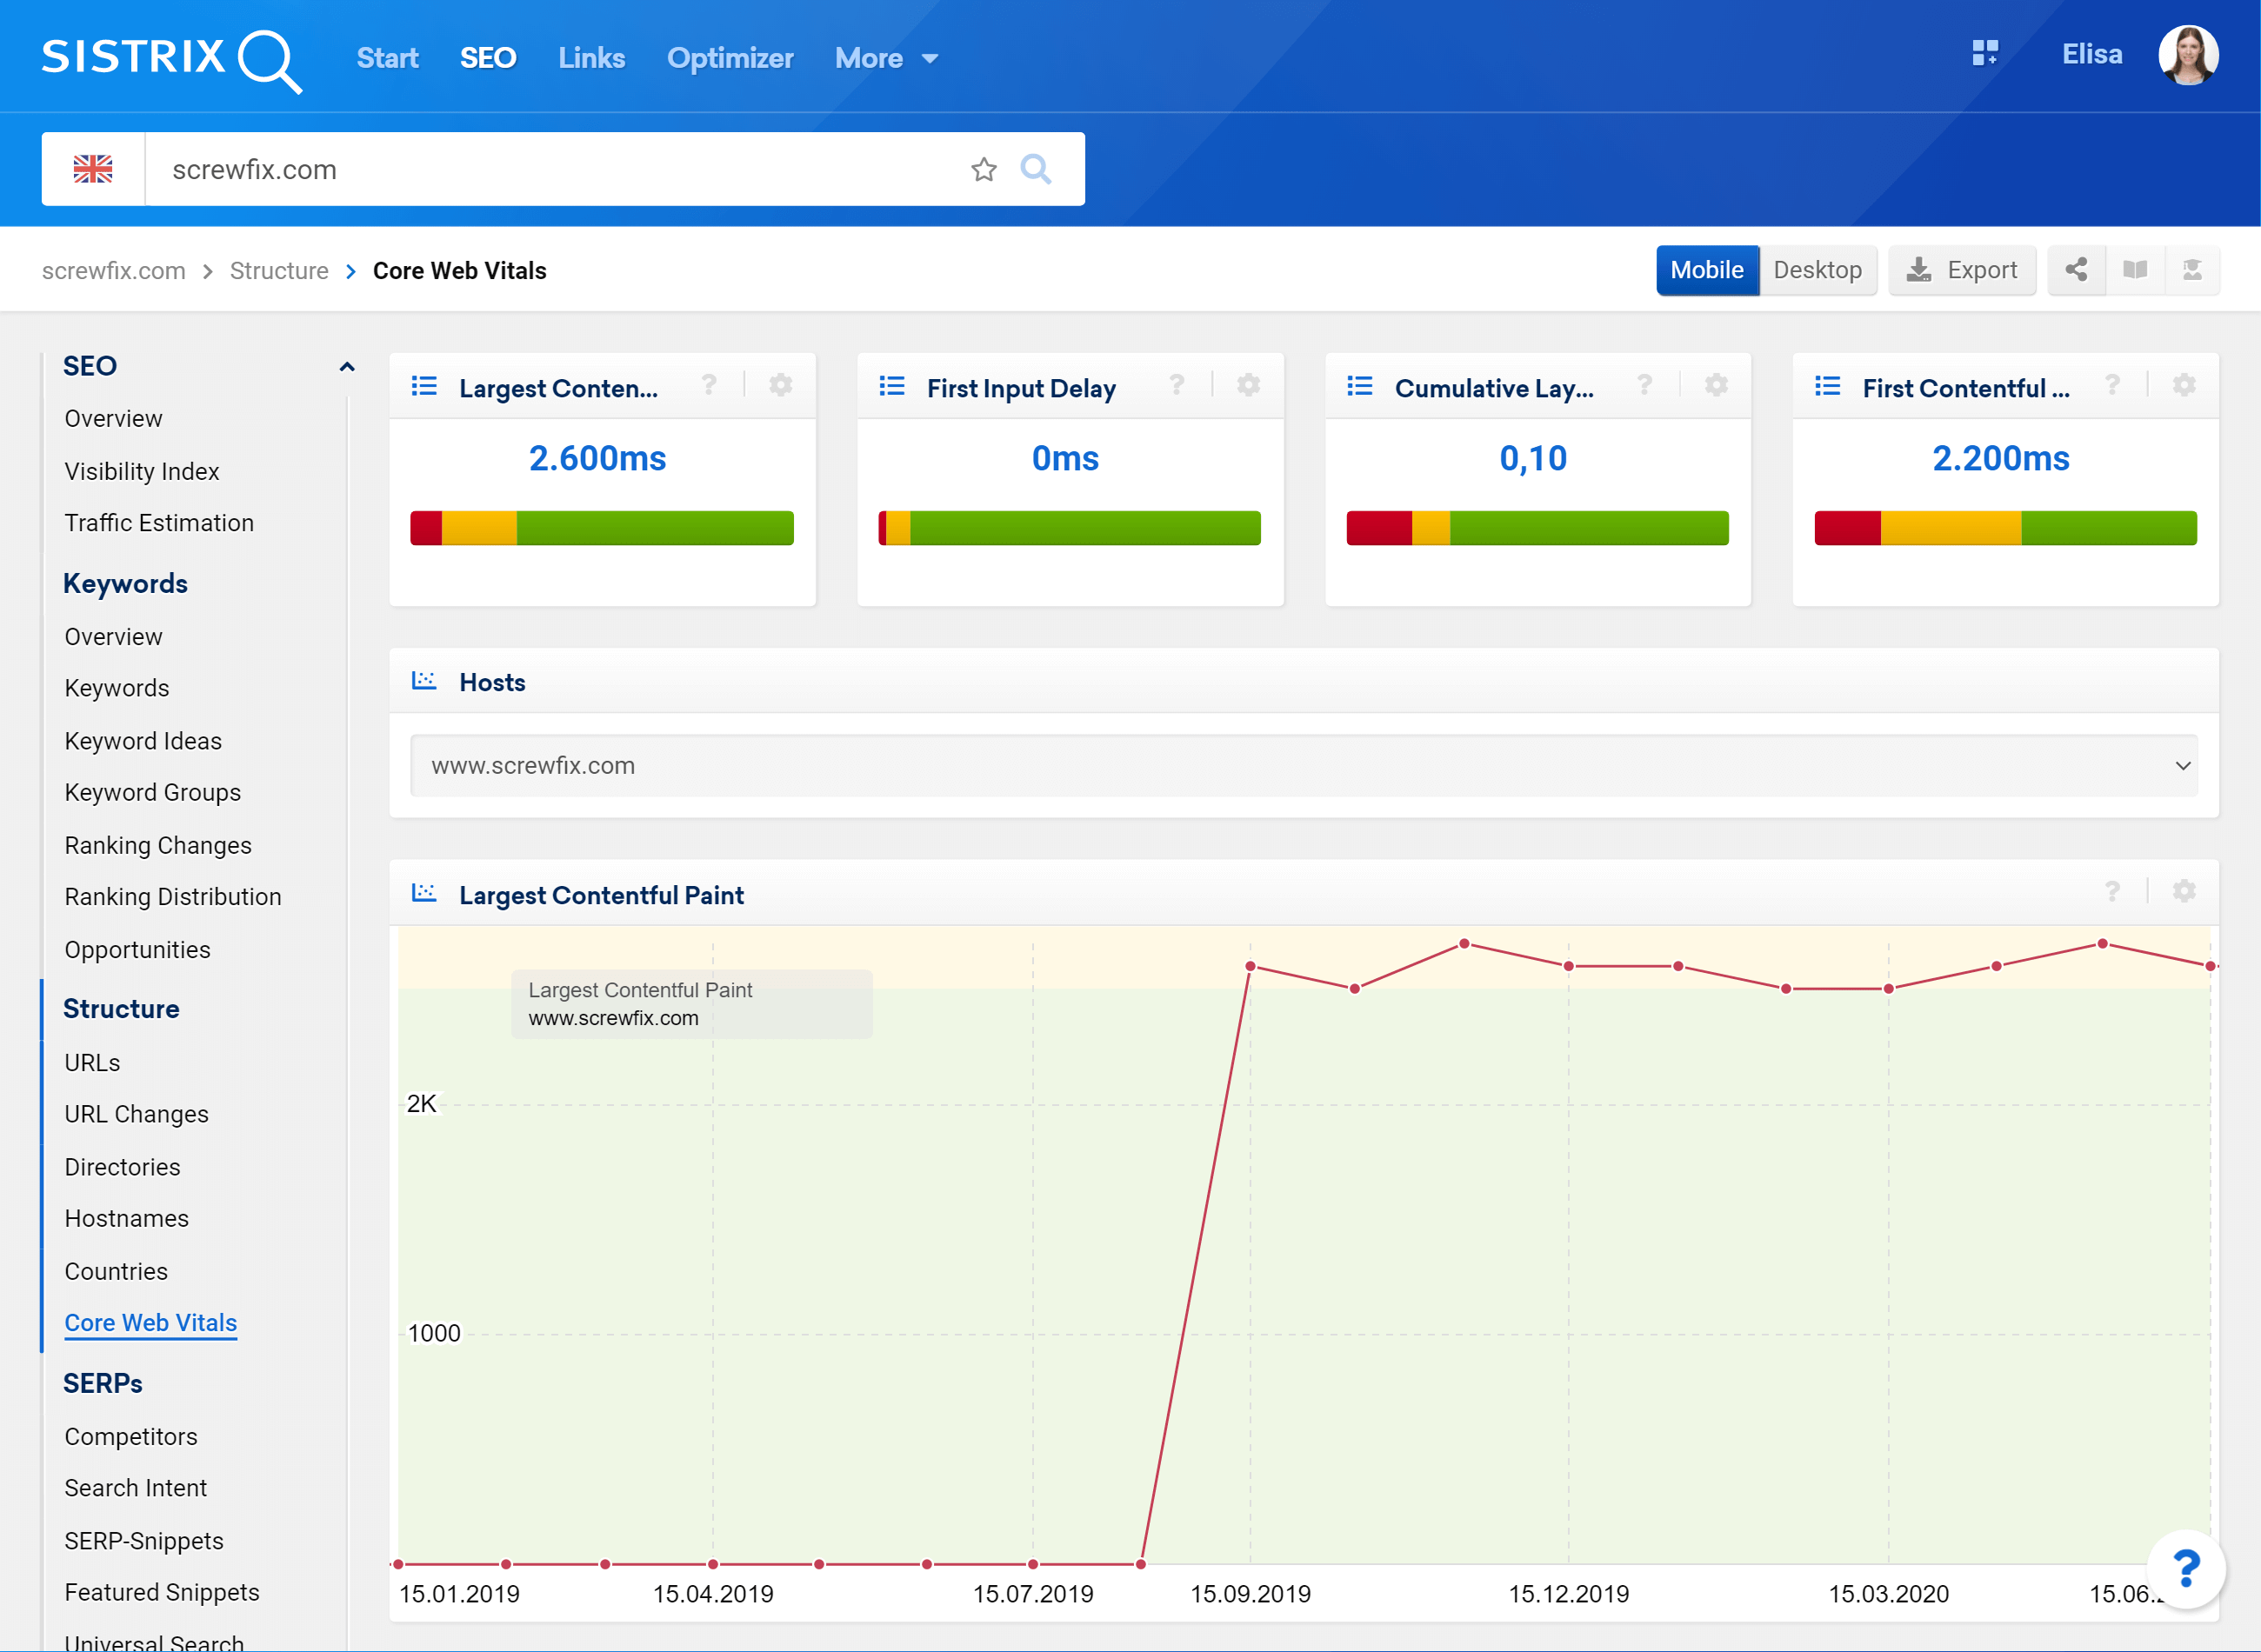Open Hostnames in sidebar
The width and height of the screenshot is (2261, 1652).
127,1218
